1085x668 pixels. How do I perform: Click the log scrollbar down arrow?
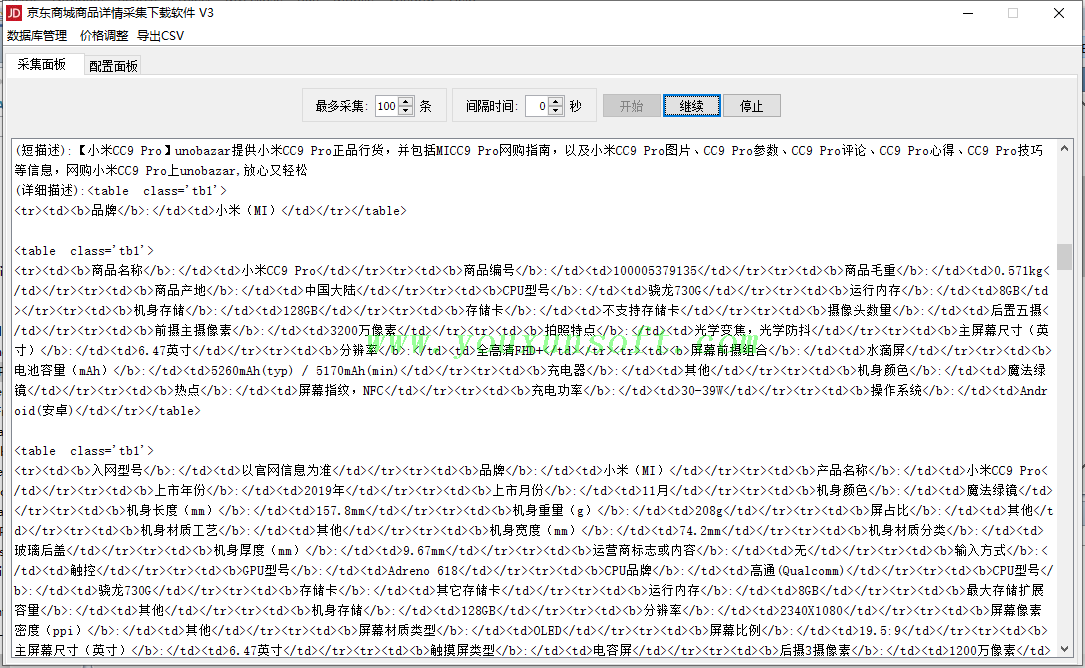click(1064, 649)
